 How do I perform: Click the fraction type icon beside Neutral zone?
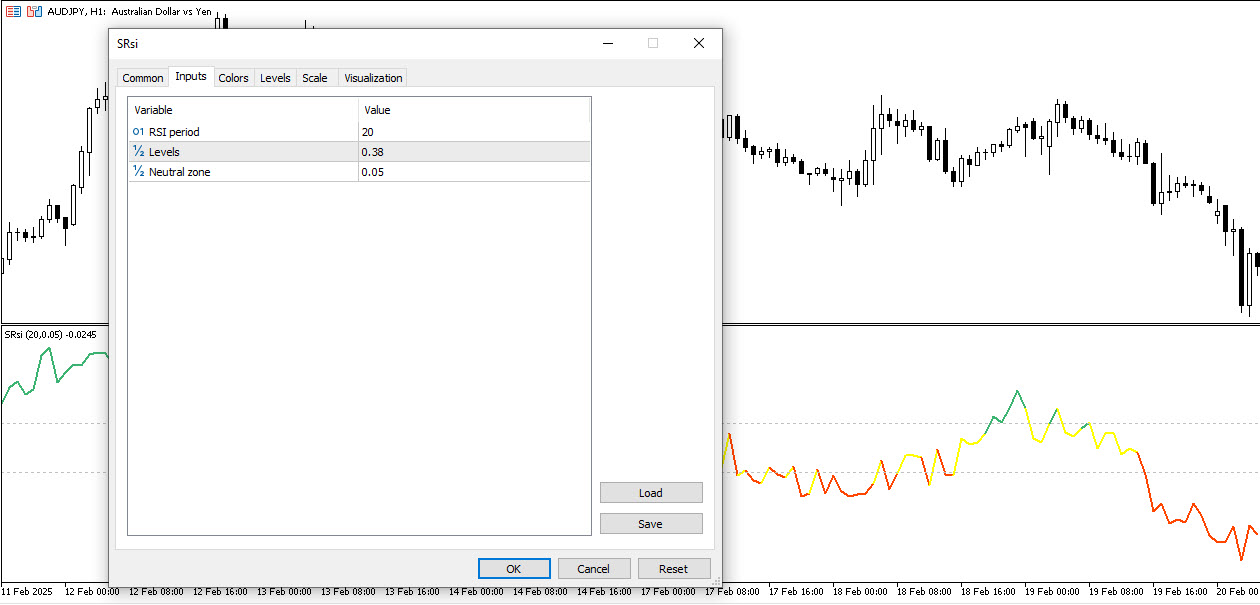[x=138, y=172]
